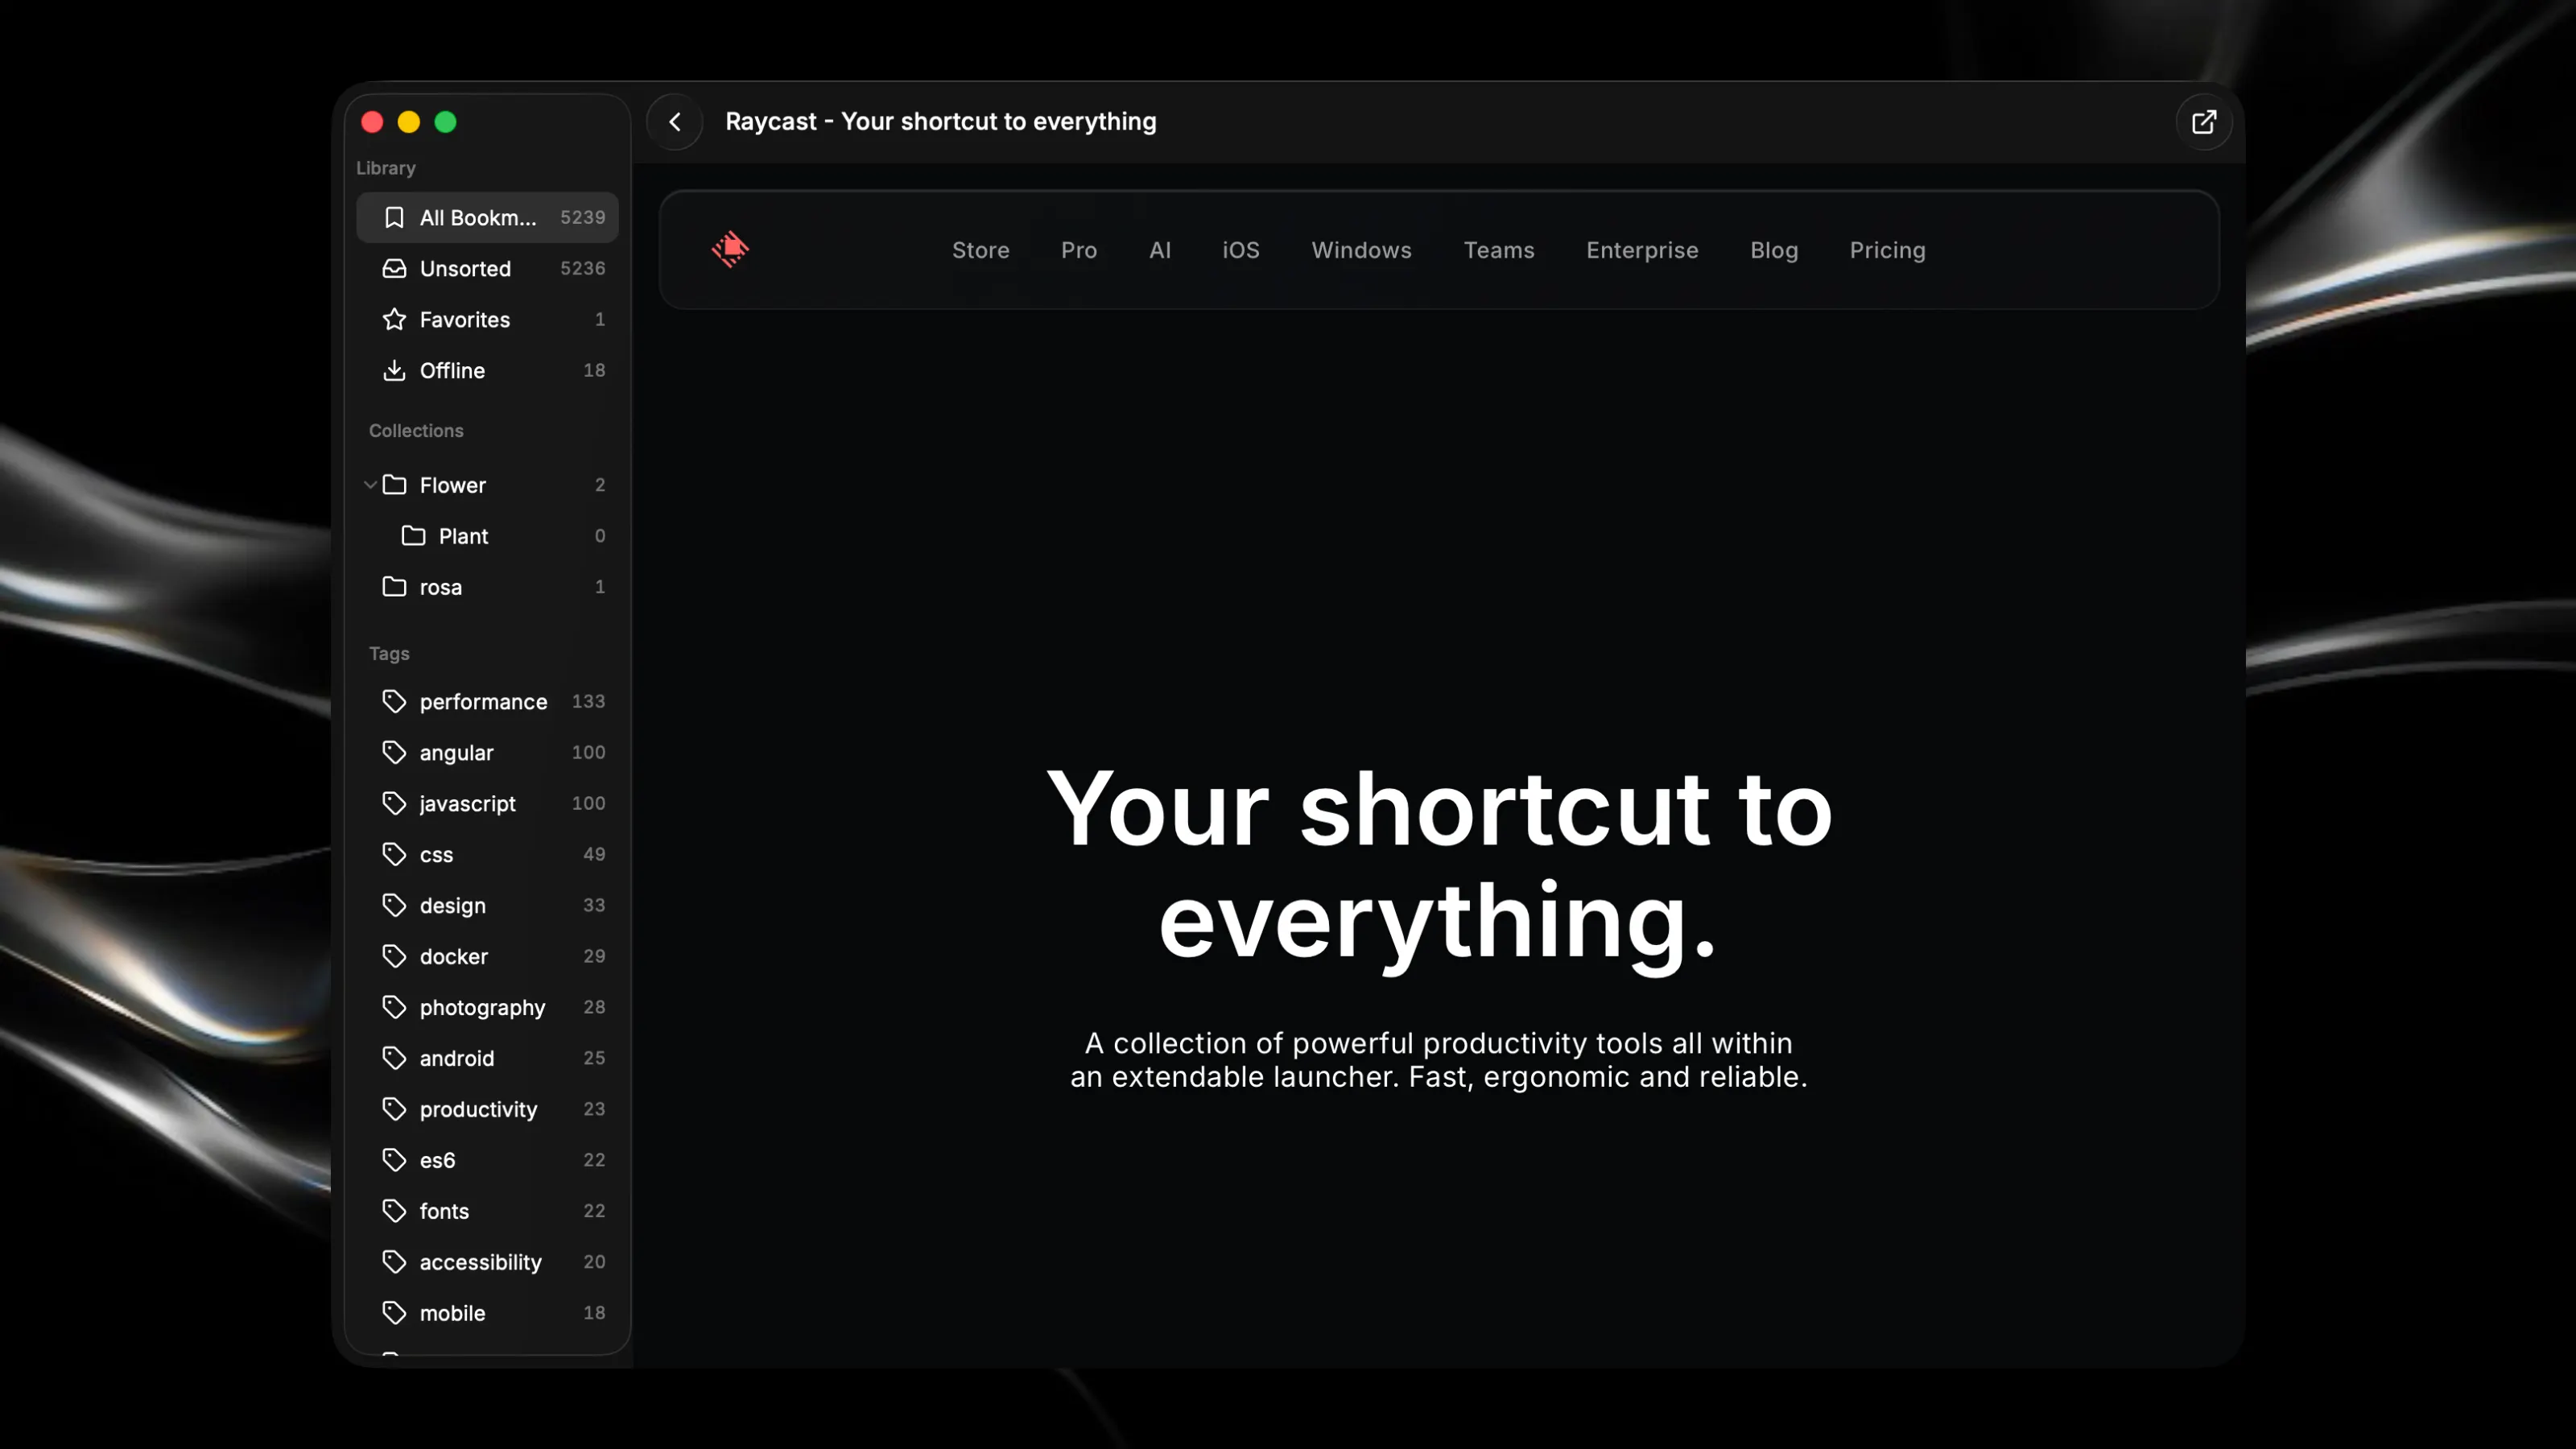Image resolution: width=2576 pixels, height=1449 pixels.
Task: Click the fonts tag label
Action: [444, 1211]
